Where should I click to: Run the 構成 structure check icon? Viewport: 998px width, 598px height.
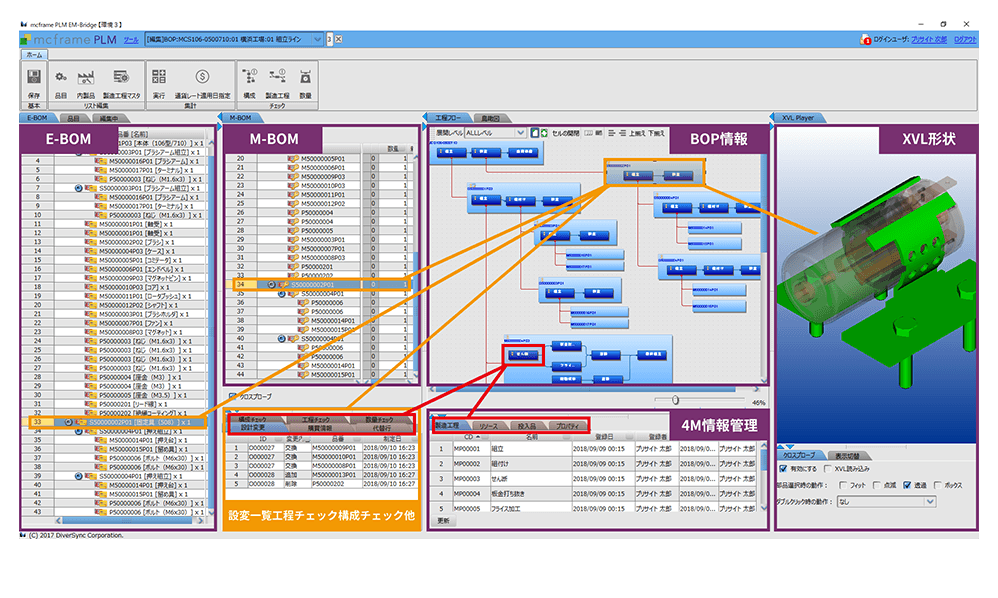(x=249, y=77)
